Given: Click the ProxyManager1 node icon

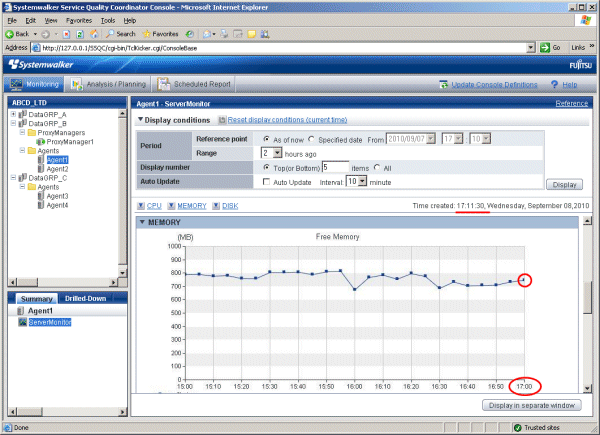Looking at the screenshot, I should tap(41, 142).
